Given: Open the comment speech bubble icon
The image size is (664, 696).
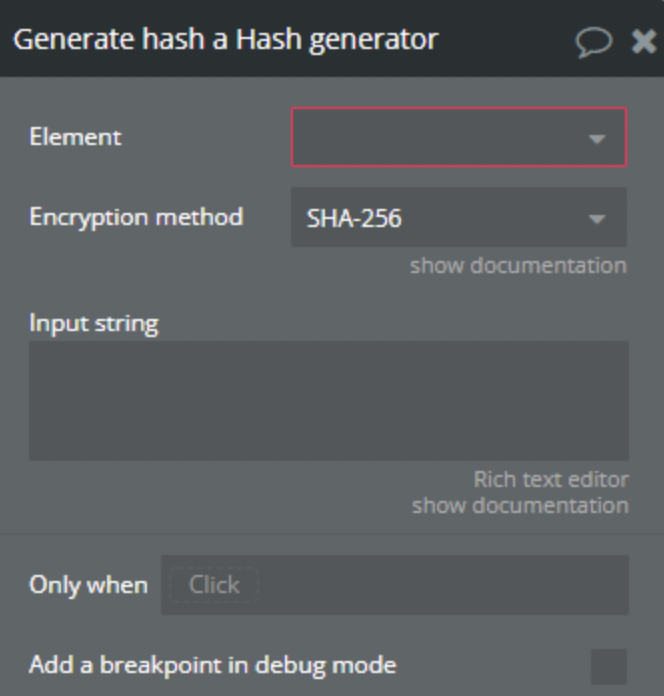Looking at the screenshot, I should (594, 41).
